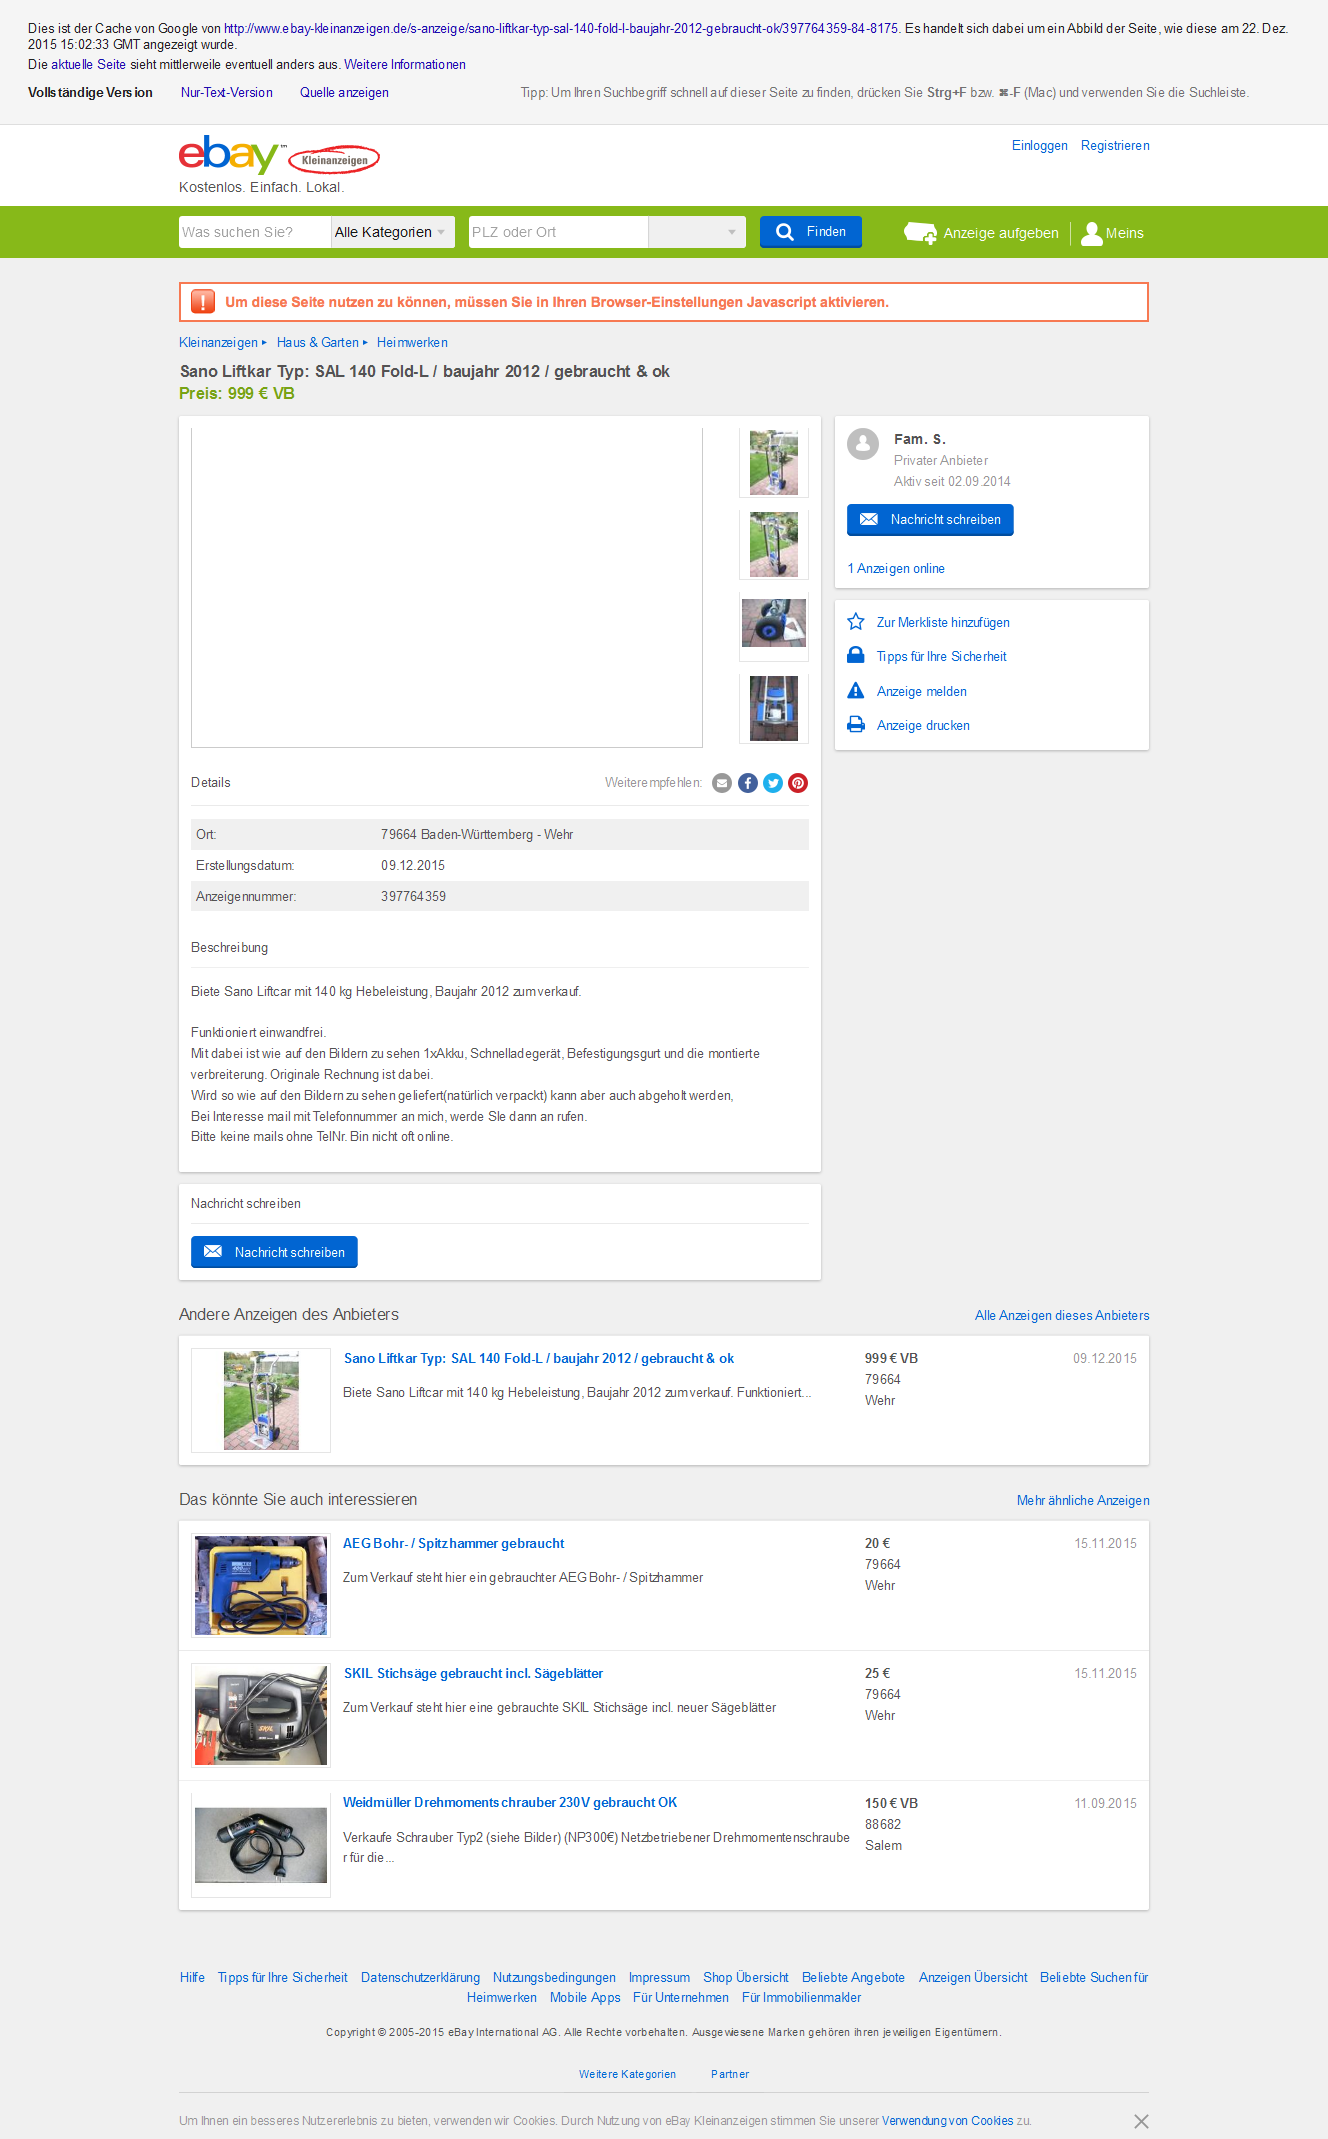Select the second product thumbnail
This screenshot has width=1328, height=2139.
[774, 545]
